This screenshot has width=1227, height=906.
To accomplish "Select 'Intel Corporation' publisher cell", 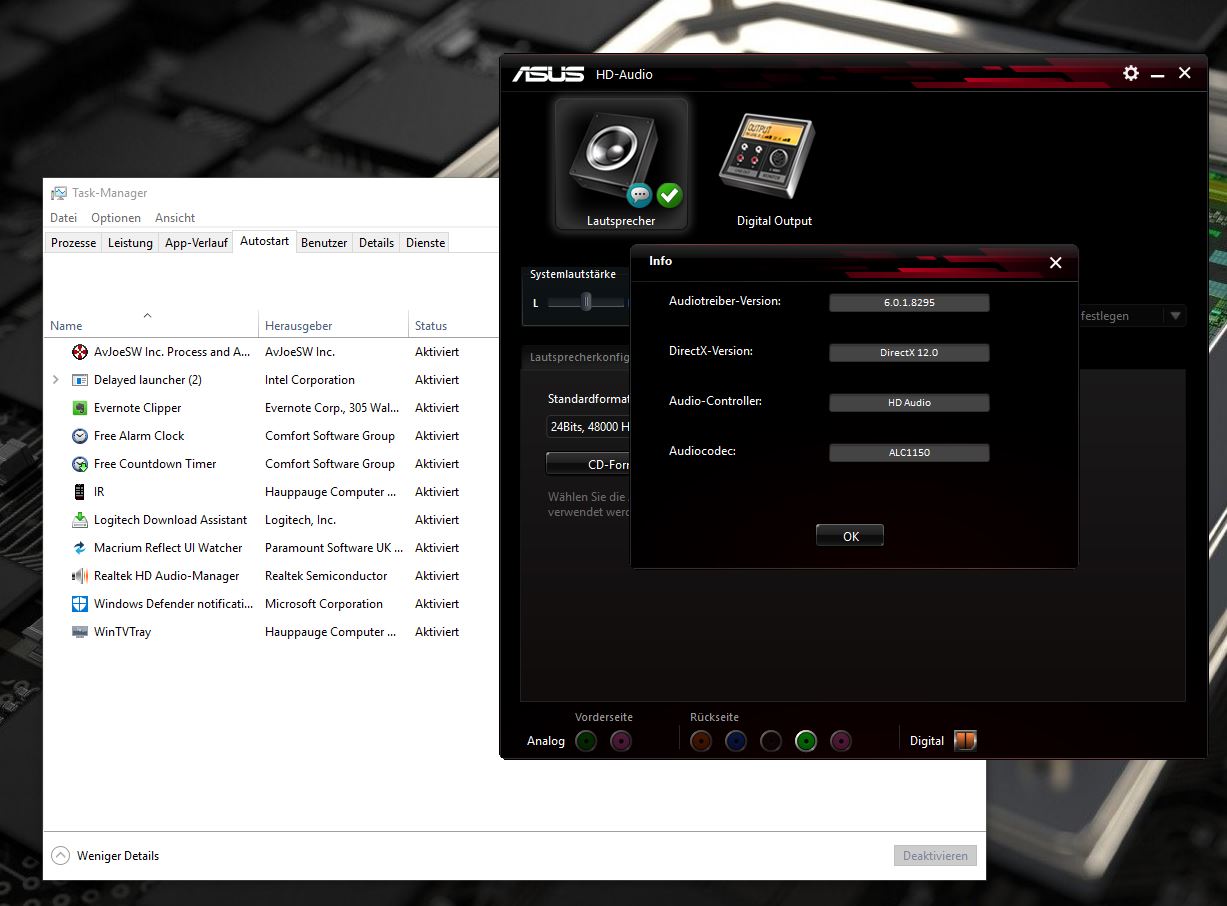I will (x=310, y=380).
